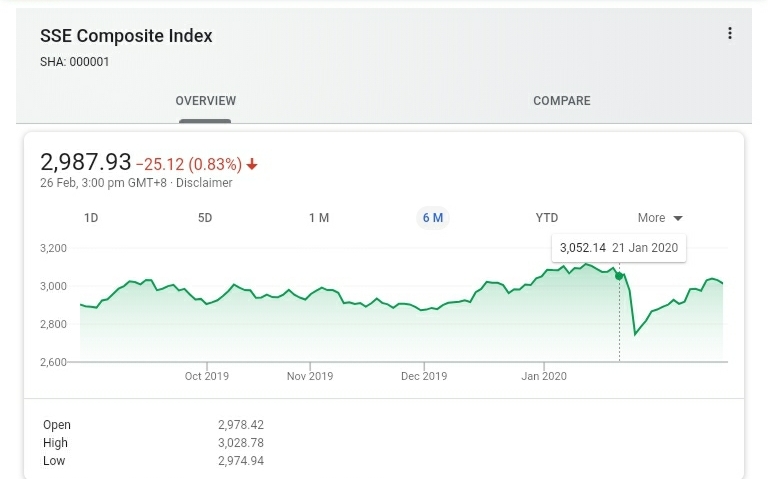
Task: Click the 2,600 y-axis label
Action: coord(53,362)
